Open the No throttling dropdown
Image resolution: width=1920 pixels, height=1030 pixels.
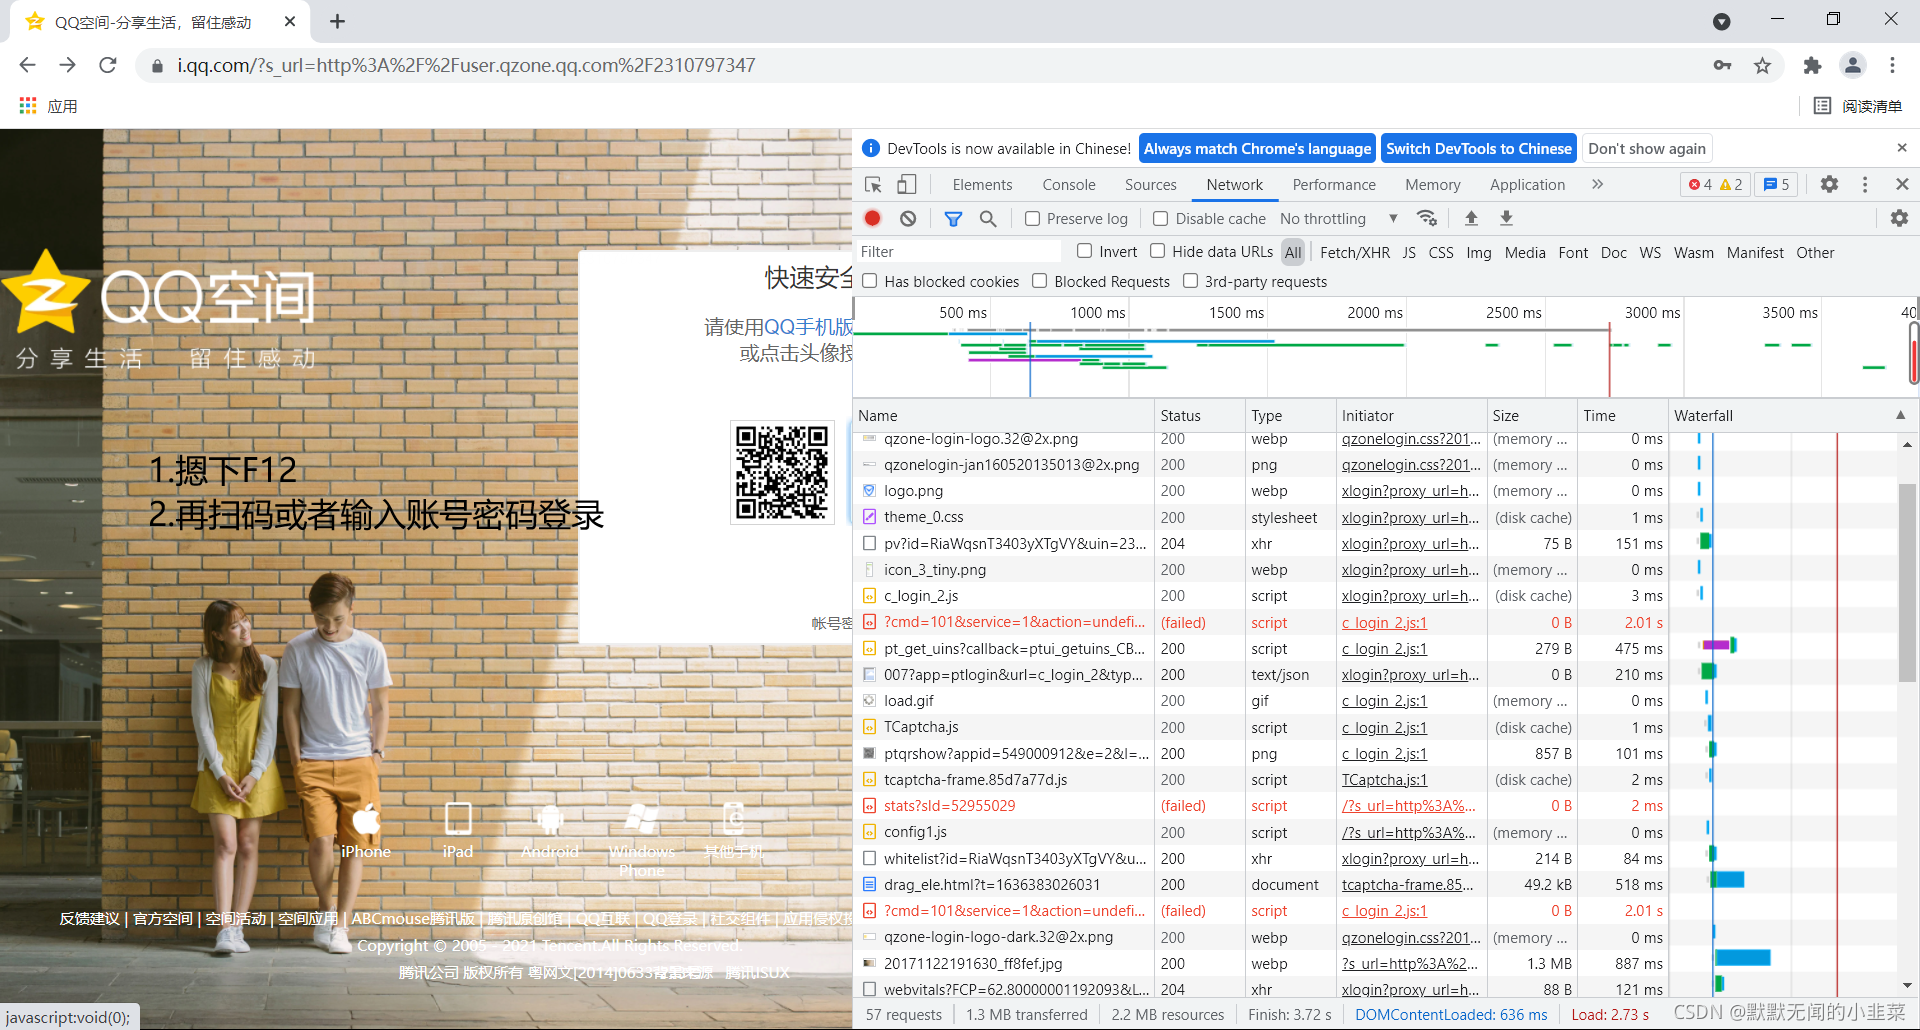(1338, 219)
